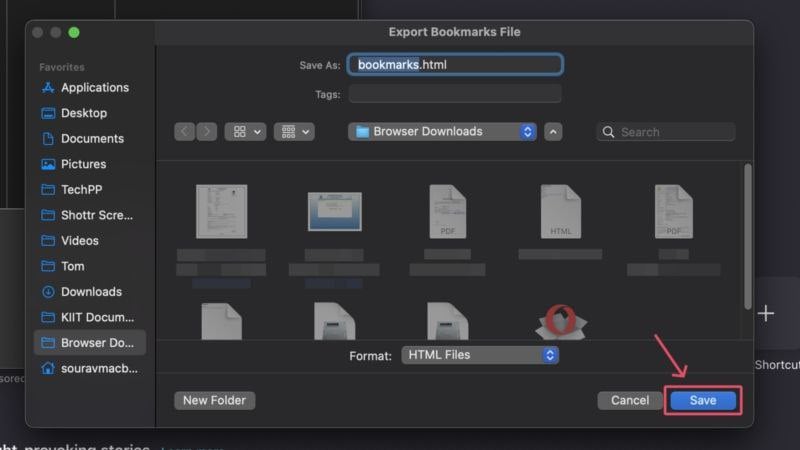
Task: Click the magnifying glass search icon
Action: (608, 132)
